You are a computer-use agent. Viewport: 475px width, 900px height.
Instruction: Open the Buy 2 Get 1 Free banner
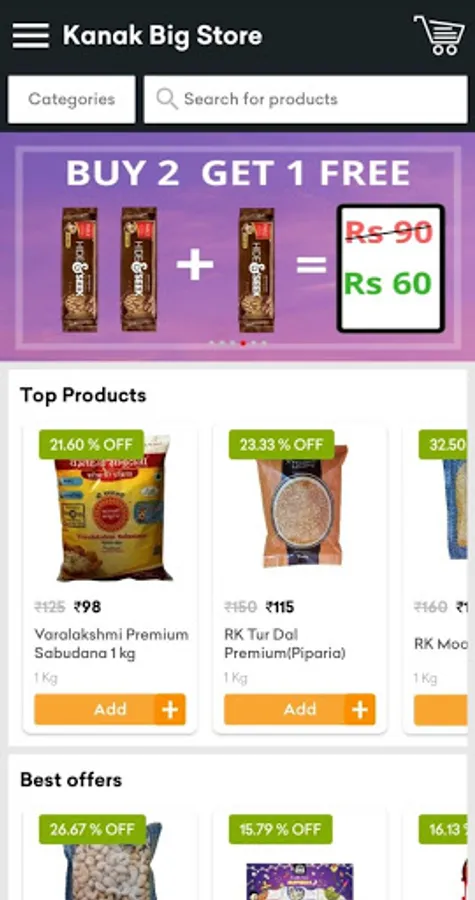pyautogui.click(x=238, y=247)
